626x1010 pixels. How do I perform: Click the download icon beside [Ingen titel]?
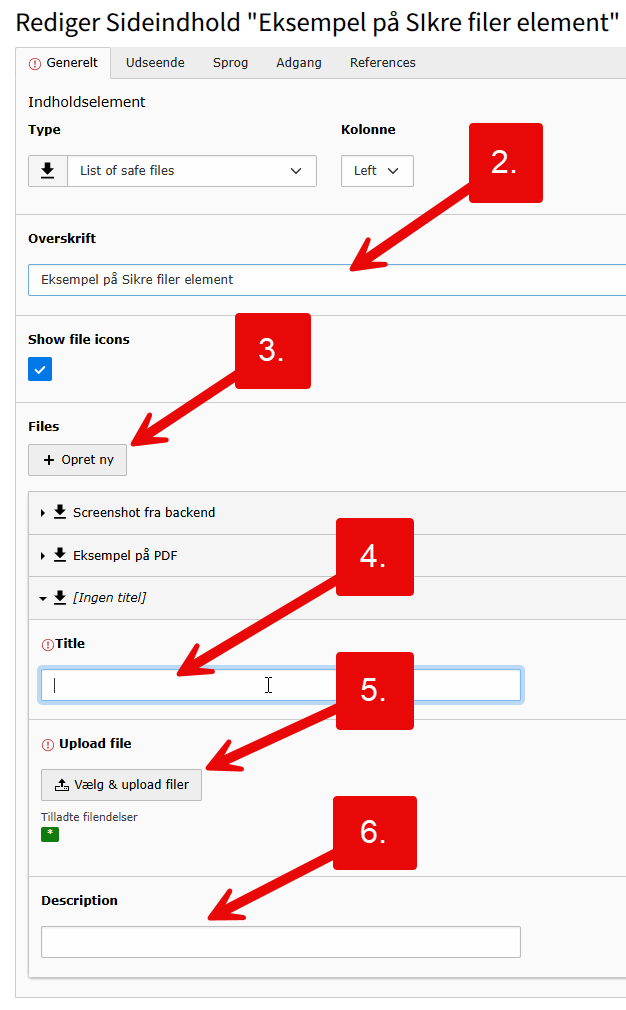coord(60,597)
